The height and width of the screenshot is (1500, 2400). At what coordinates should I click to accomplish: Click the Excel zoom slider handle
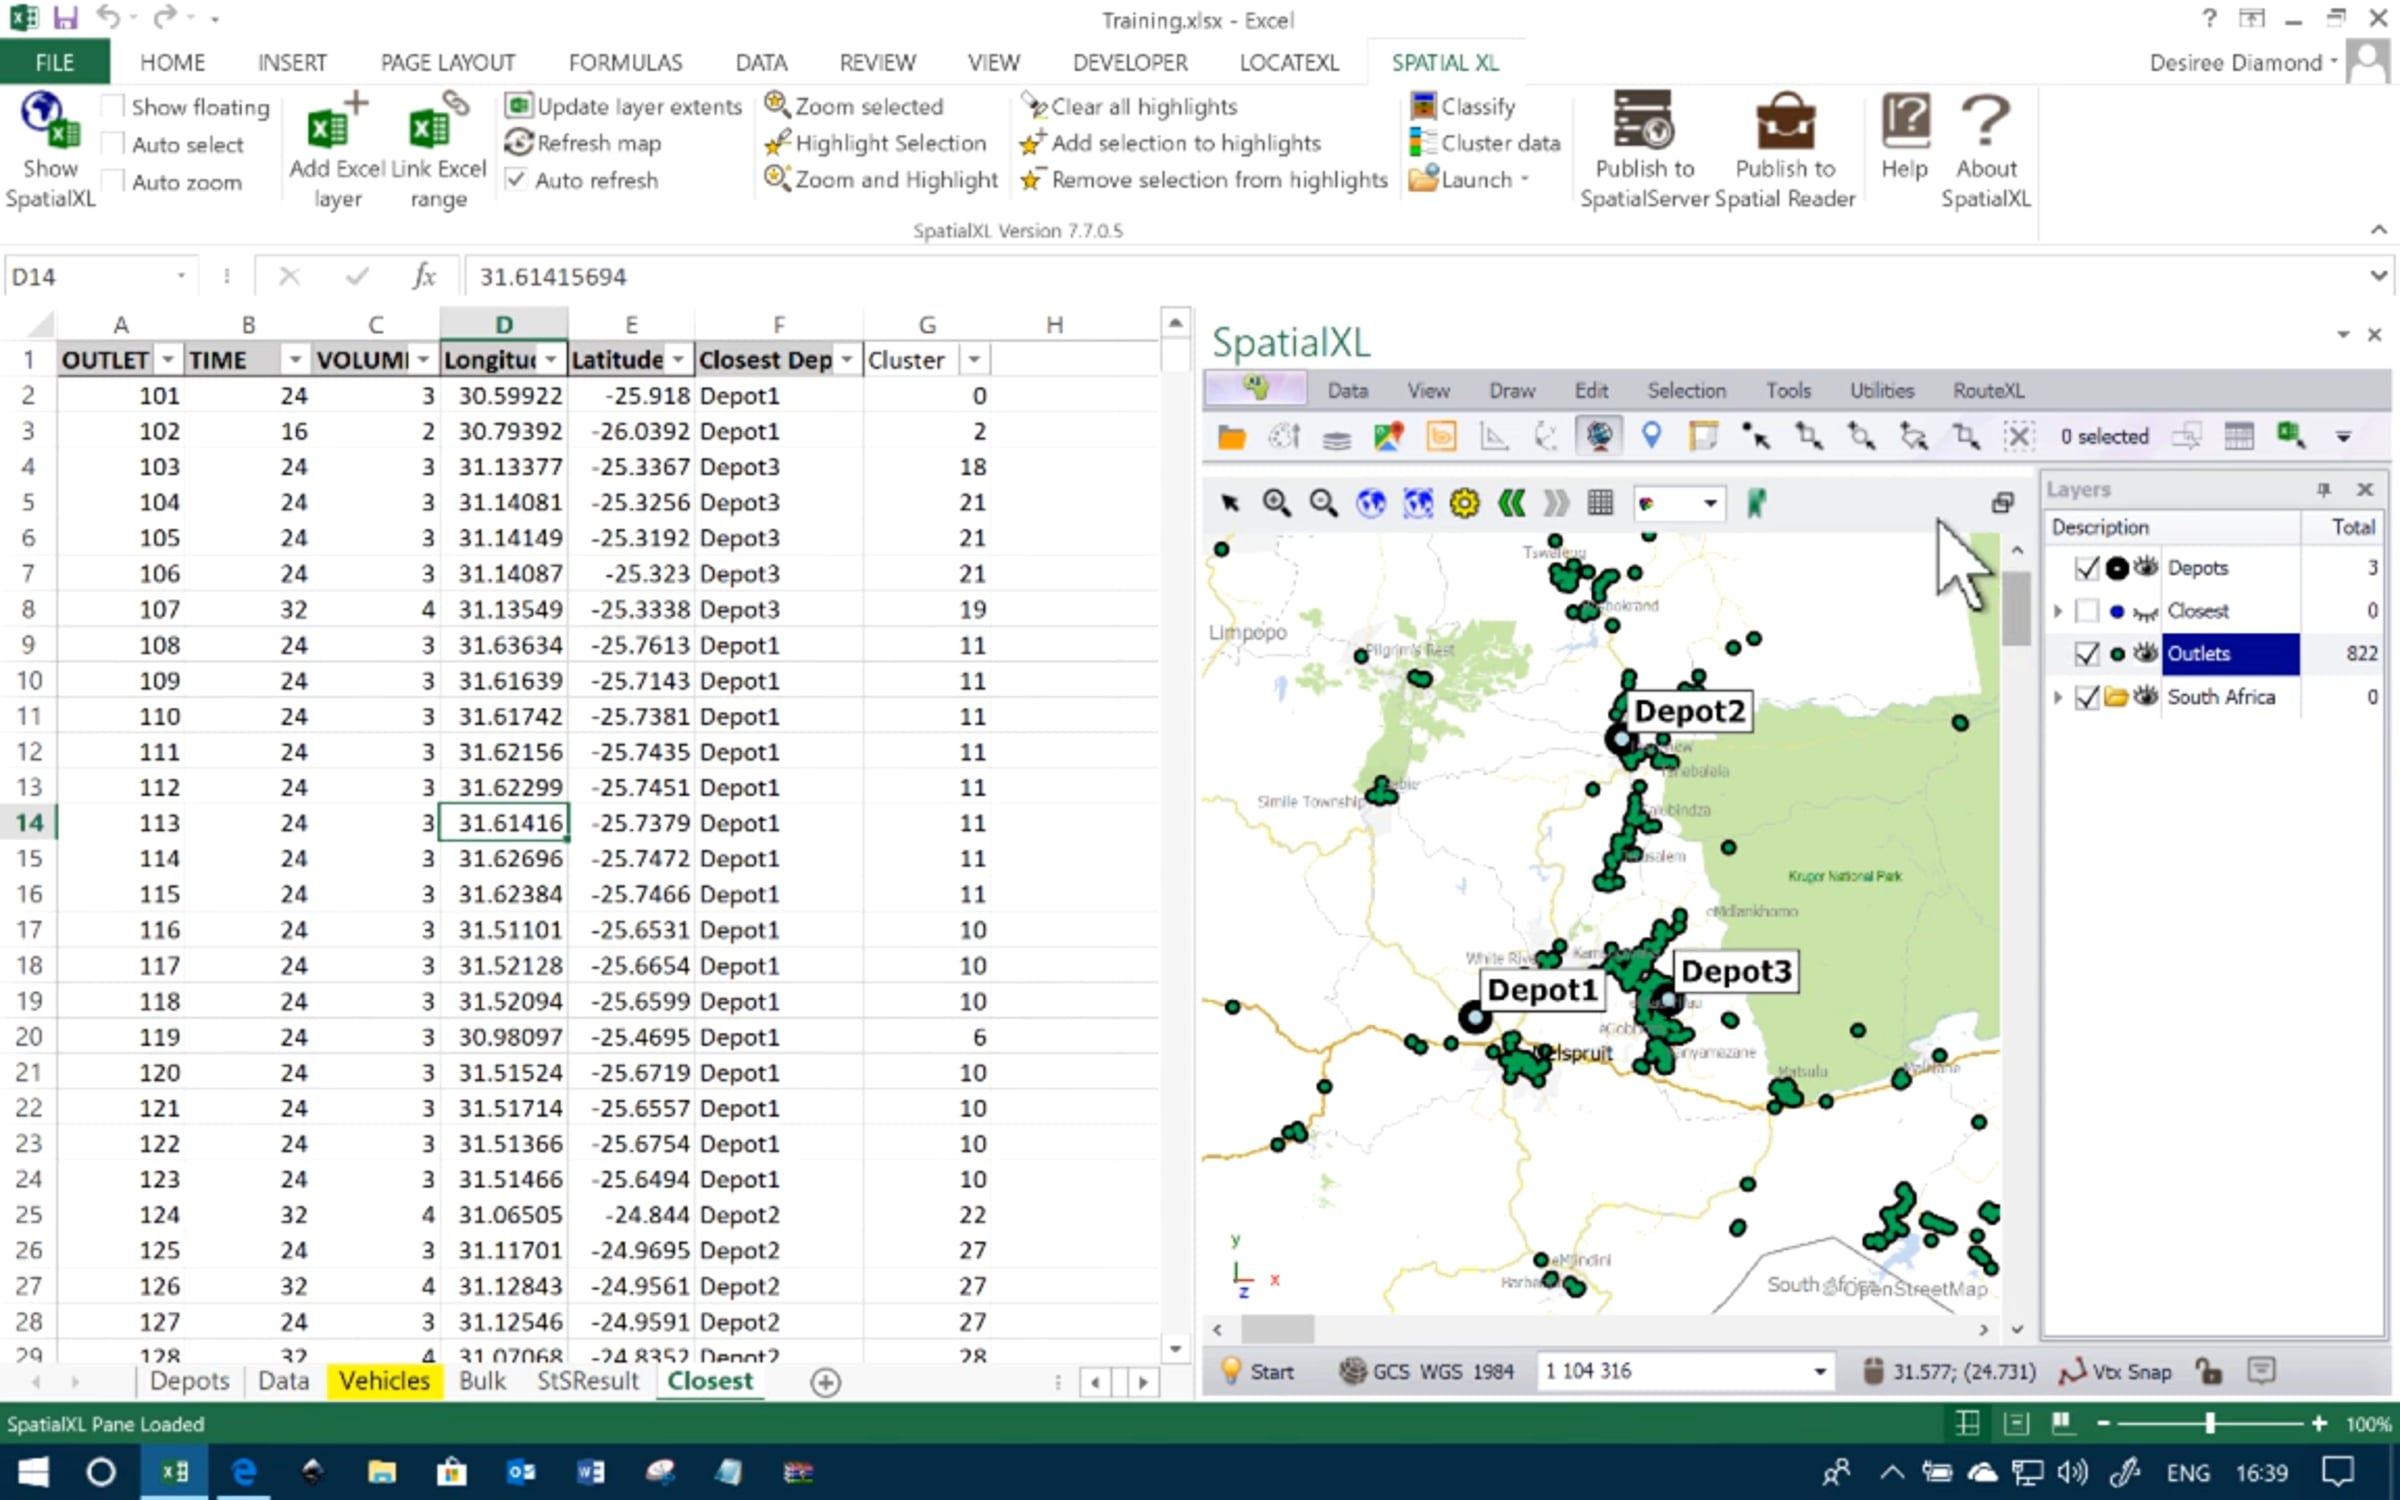coord(2209,1423)
